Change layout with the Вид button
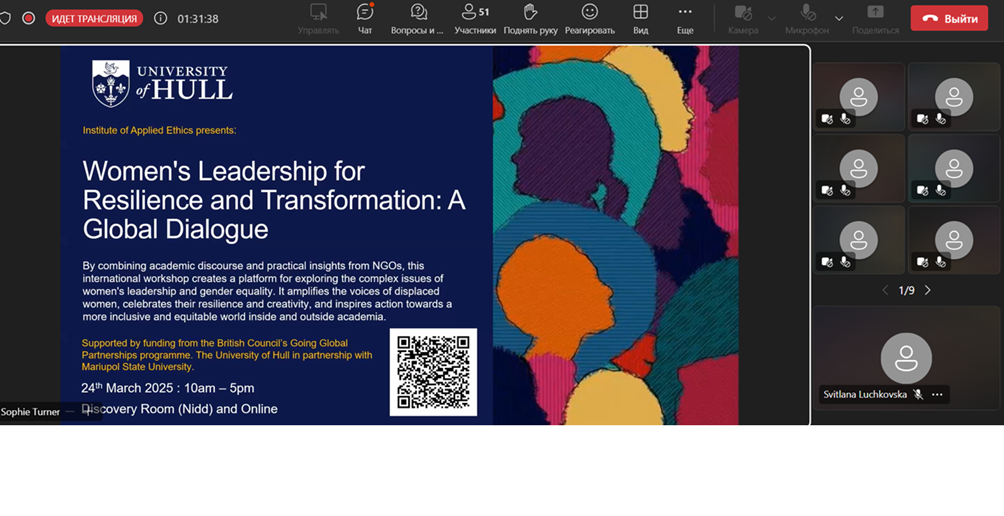 click(640, 19)
